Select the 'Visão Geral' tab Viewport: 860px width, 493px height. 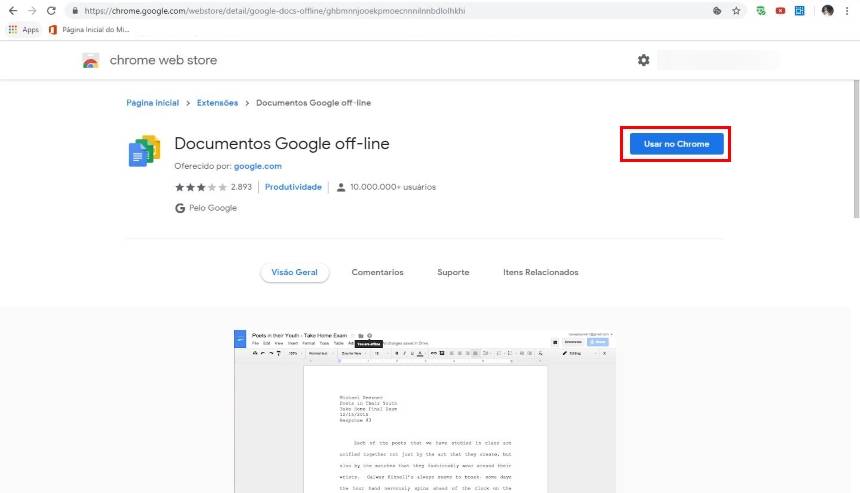pos(295,272)
